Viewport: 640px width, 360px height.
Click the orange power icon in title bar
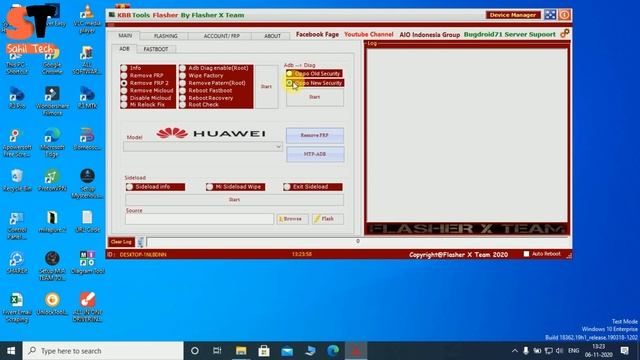[564, 15]
